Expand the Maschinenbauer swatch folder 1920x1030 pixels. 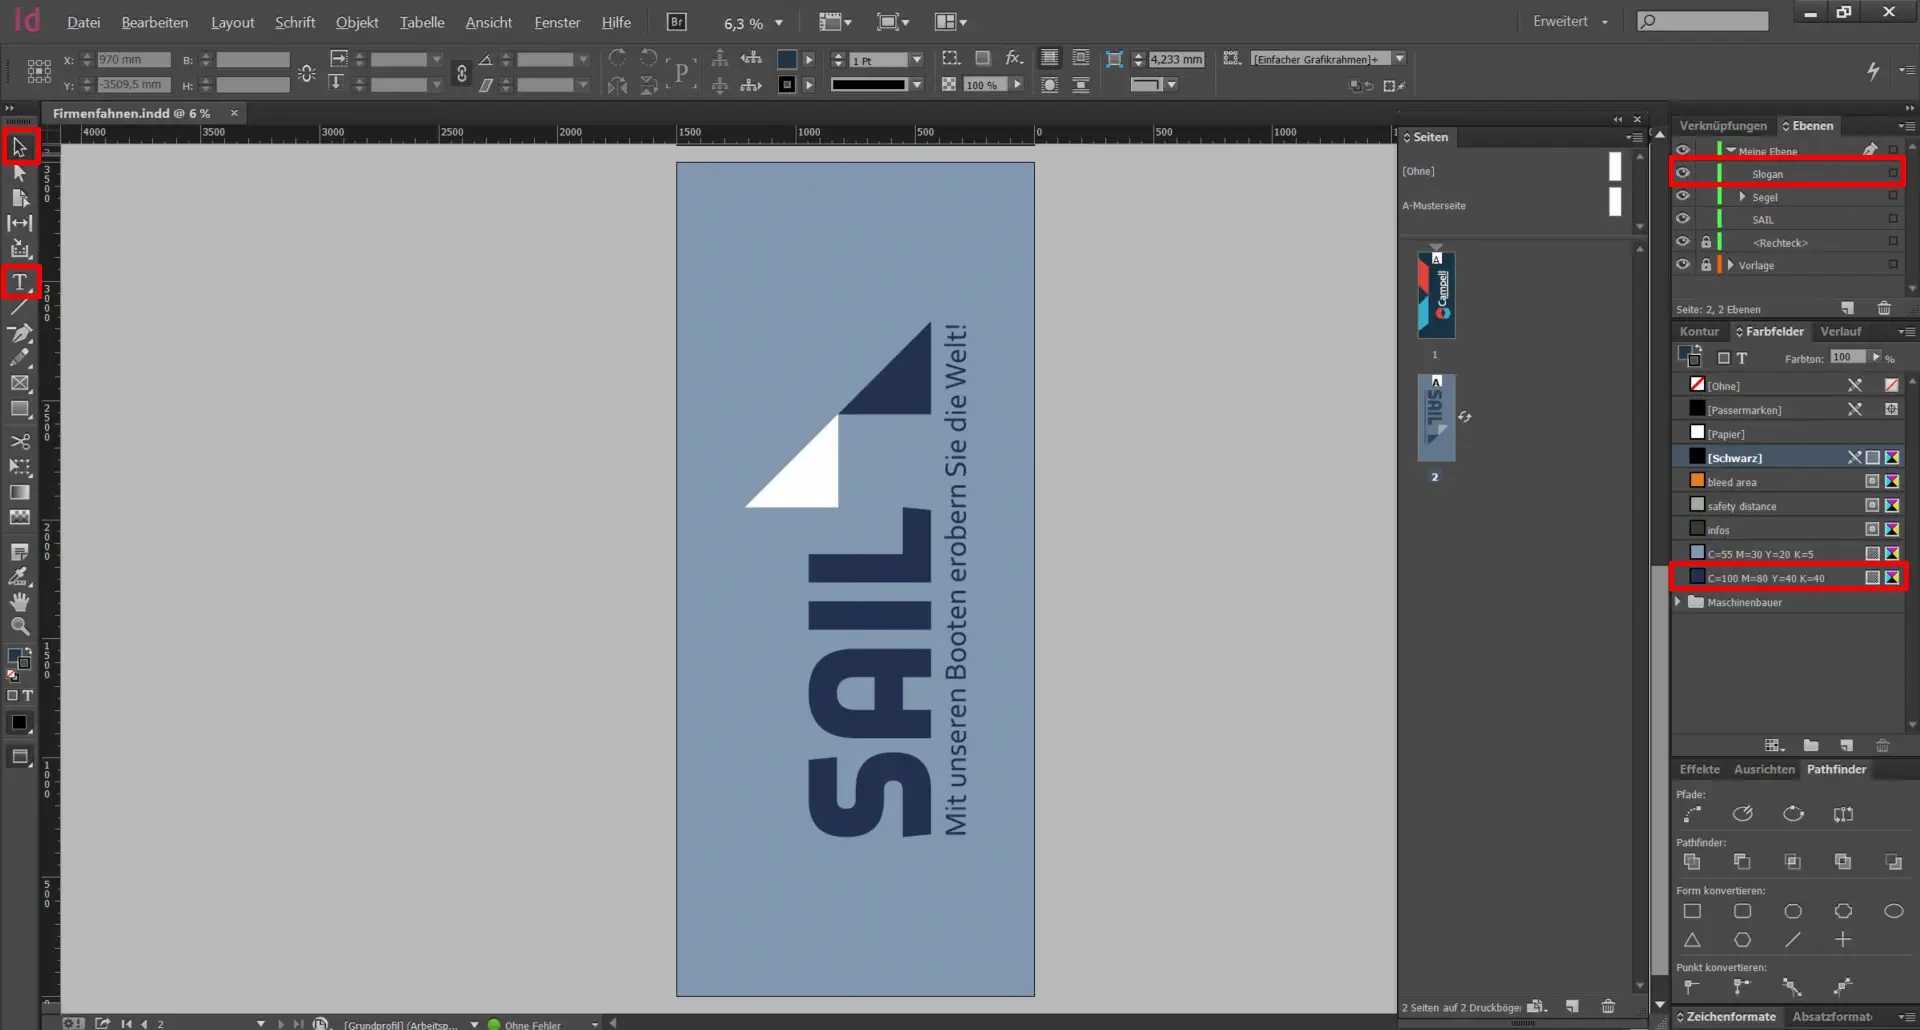click(1679, 602)
